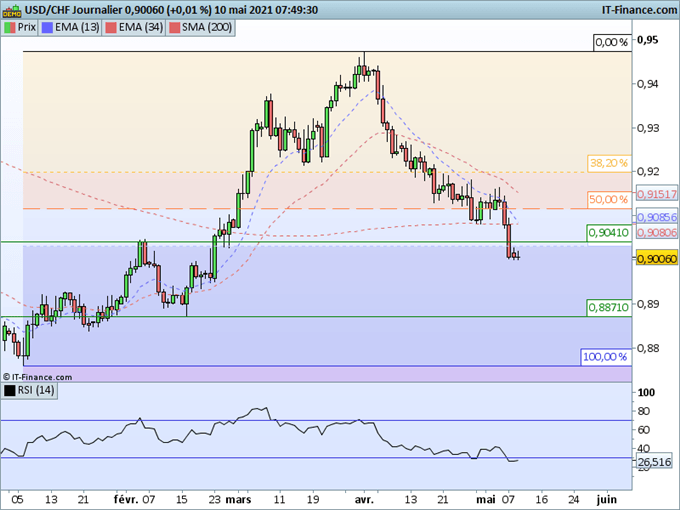Click the SMA value tag 0,91517
The width and height of the screenshot is (680, 510).
[657, 194]
